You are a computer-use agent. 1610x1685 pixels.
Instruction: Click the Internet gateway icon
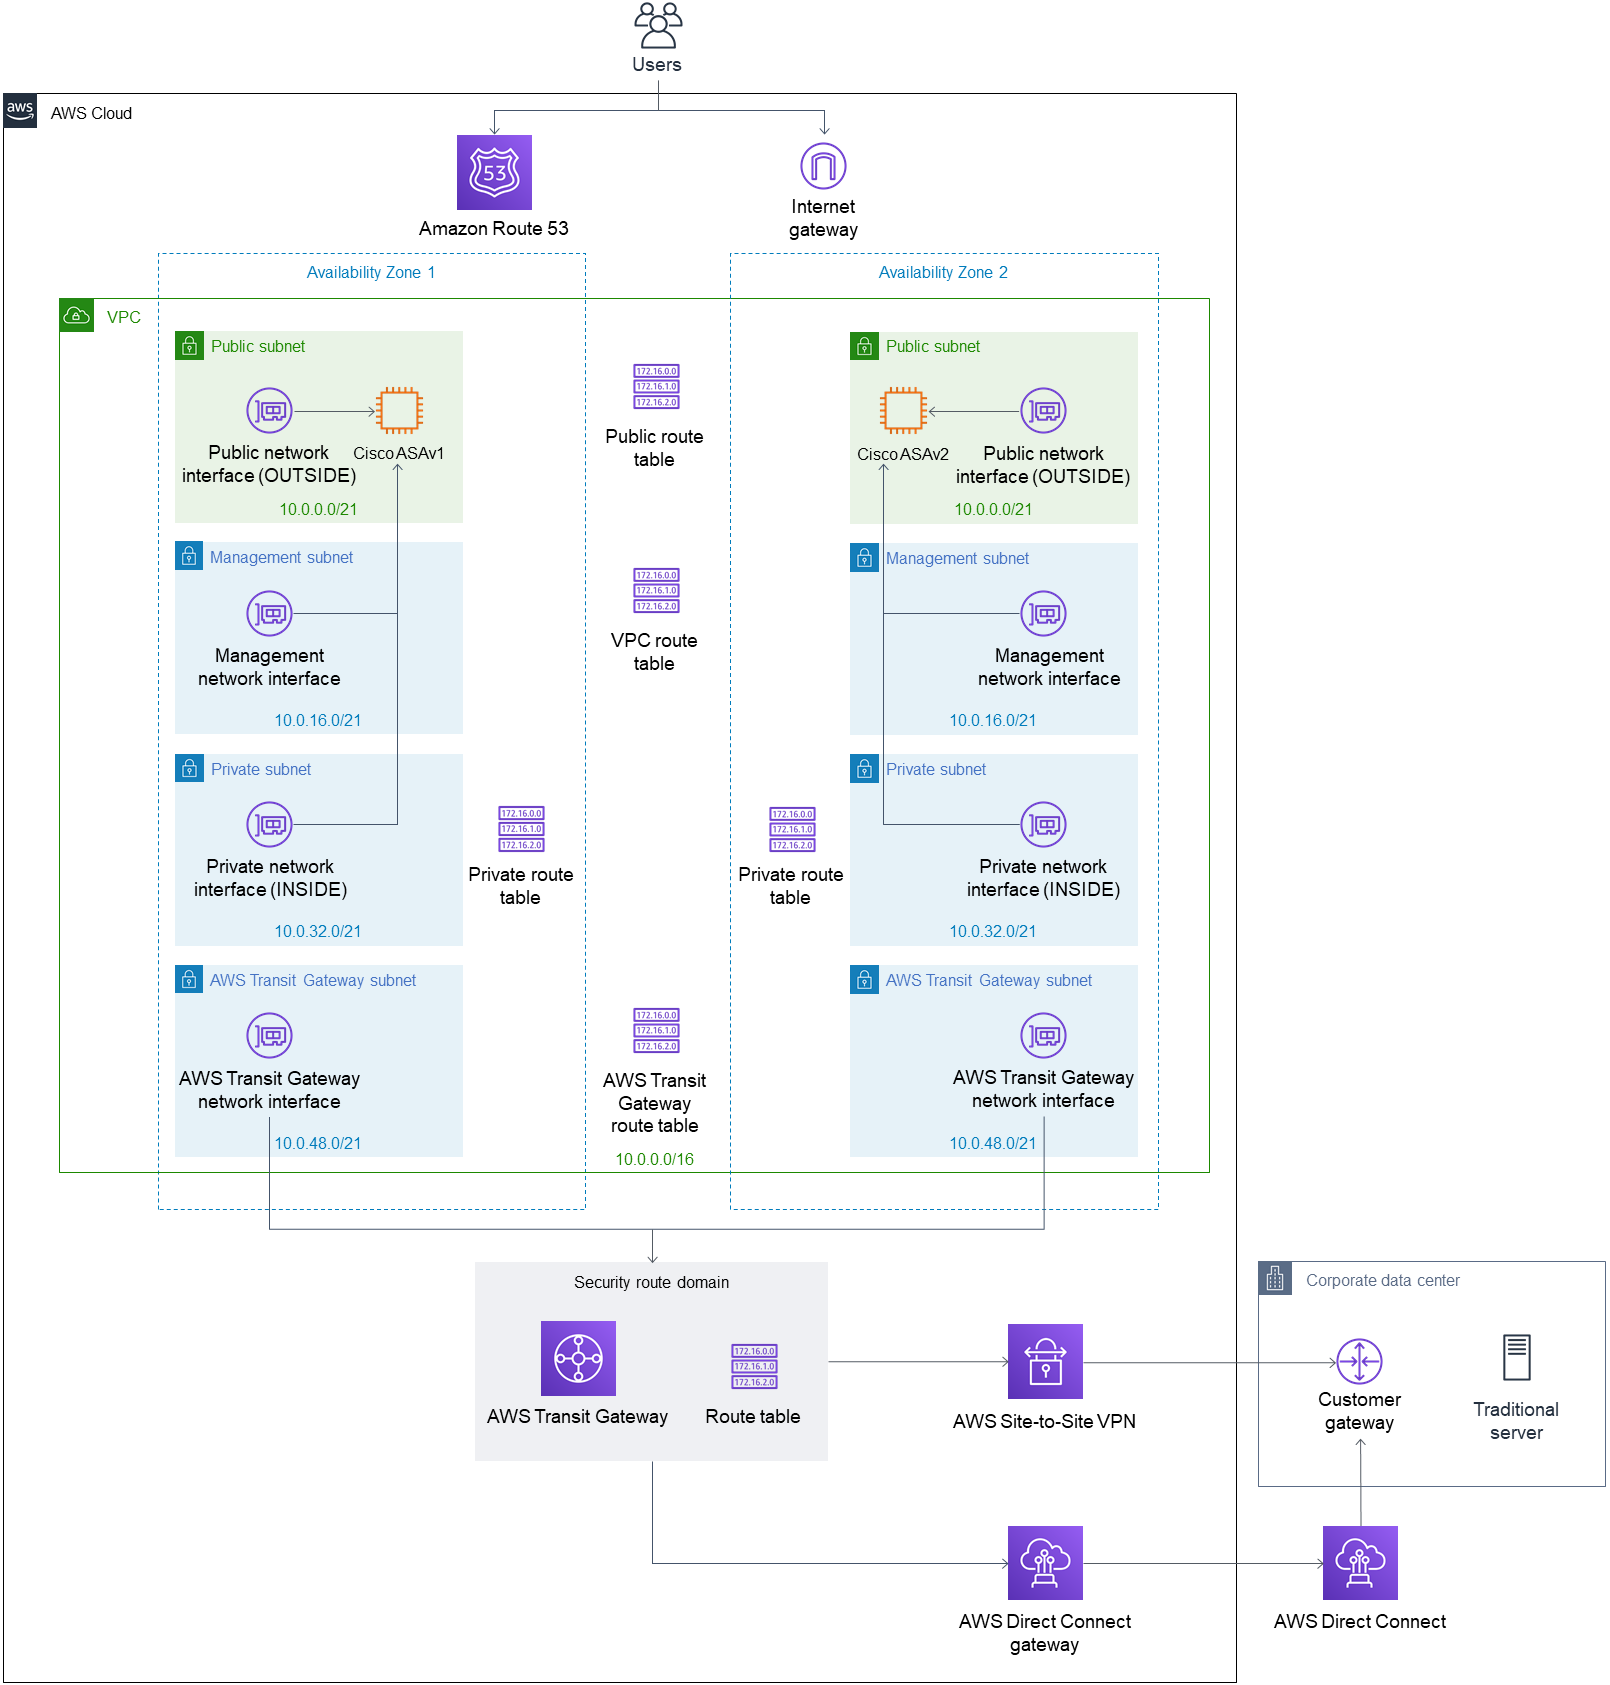tap(823, 166)
